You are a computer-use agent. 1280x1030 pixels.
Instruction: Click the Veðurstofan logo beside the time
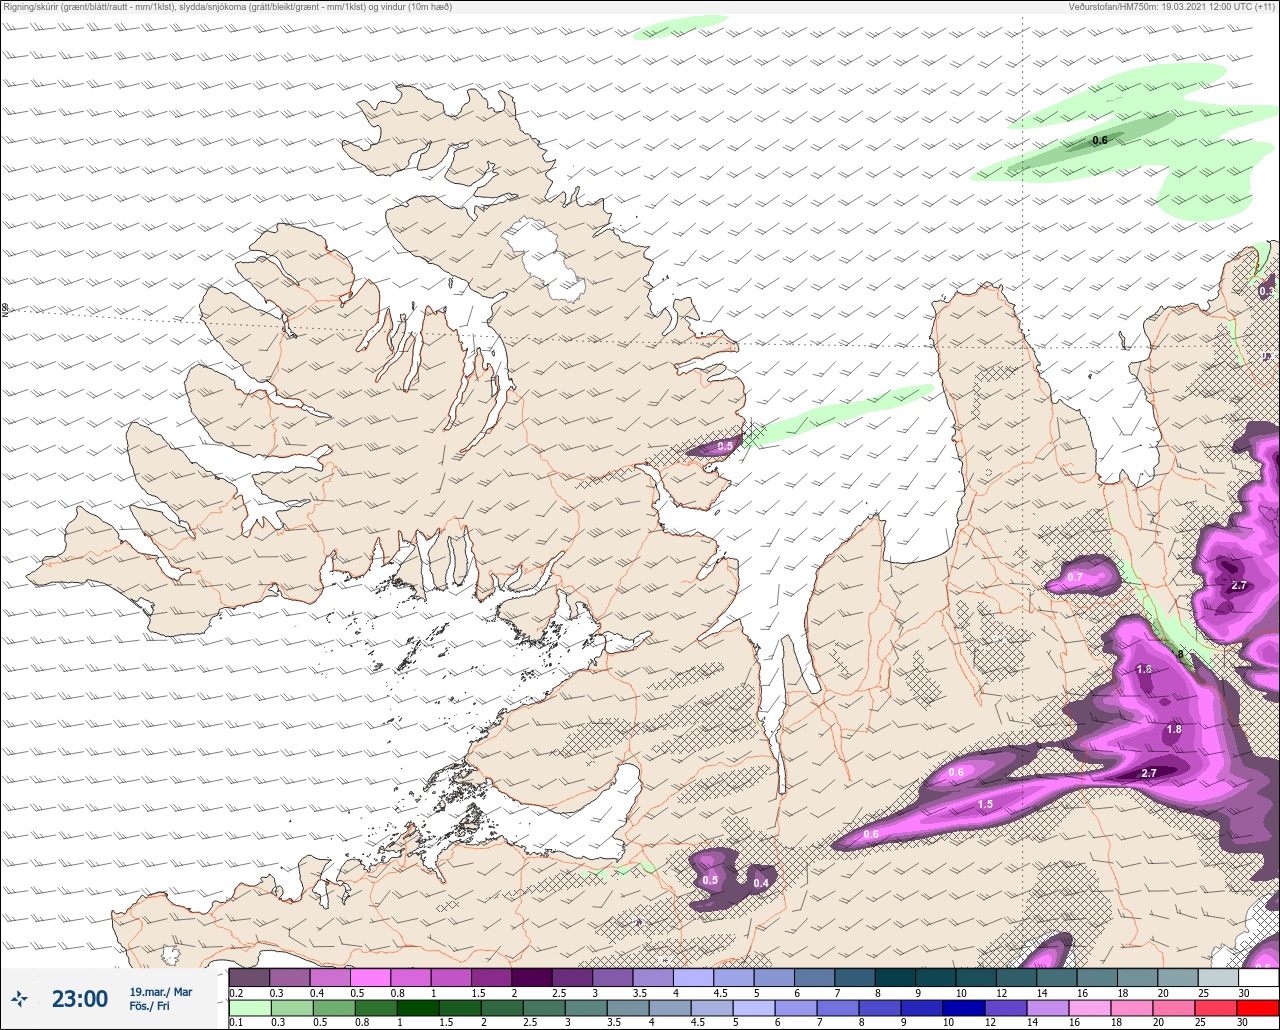(20, 998)
